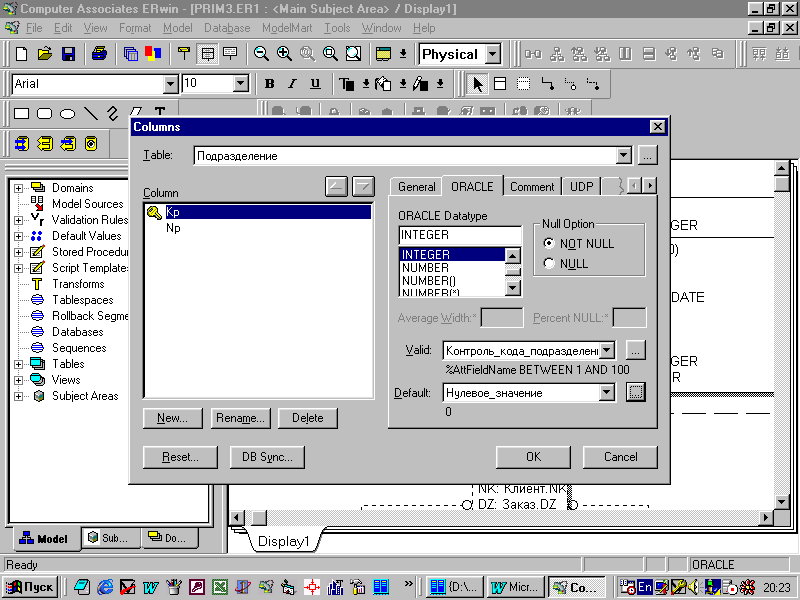Pick the ellipse drawing shape
This screenshot has width=800, height=600.
(67, 113)
